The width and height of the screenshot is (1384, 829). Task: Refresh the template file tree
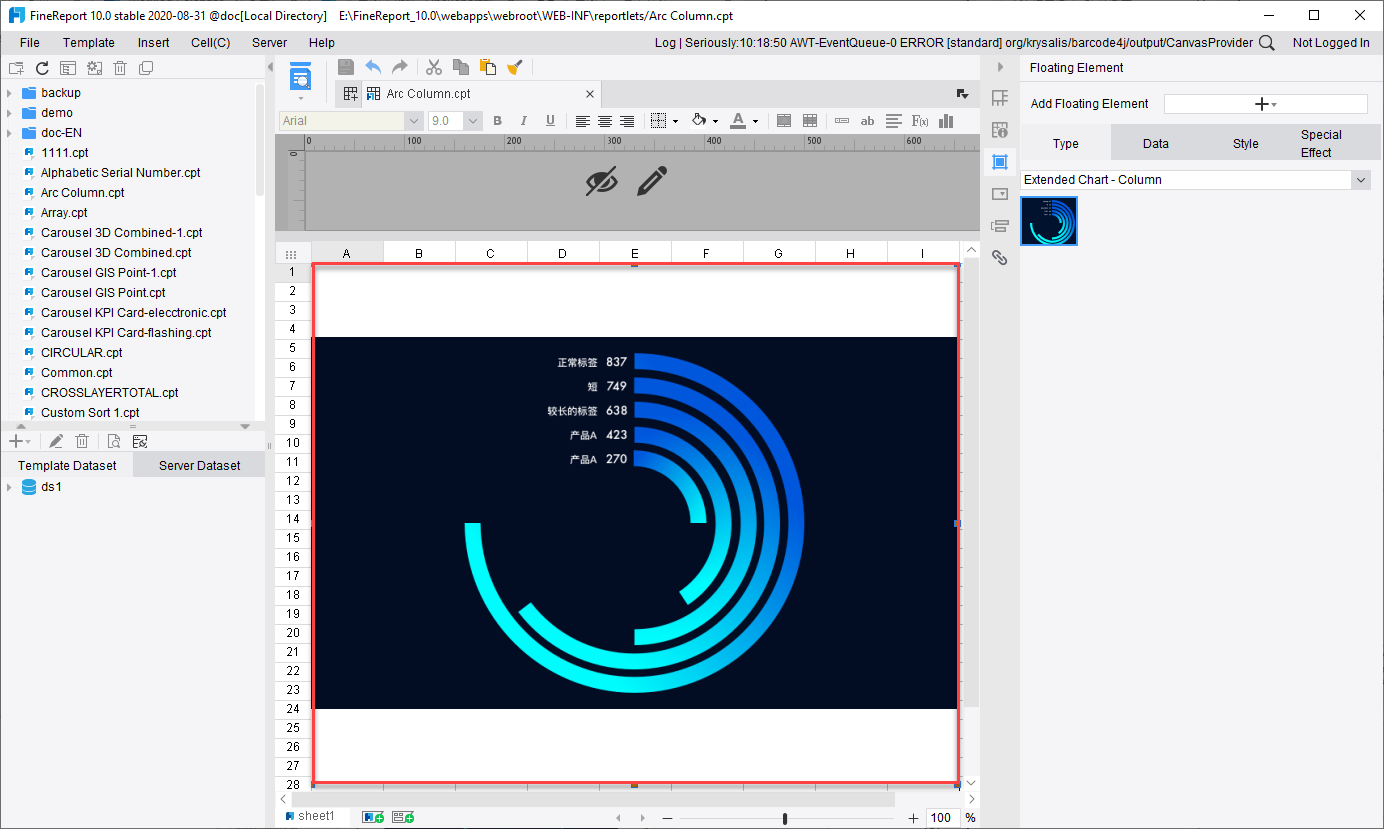[42, 68]
